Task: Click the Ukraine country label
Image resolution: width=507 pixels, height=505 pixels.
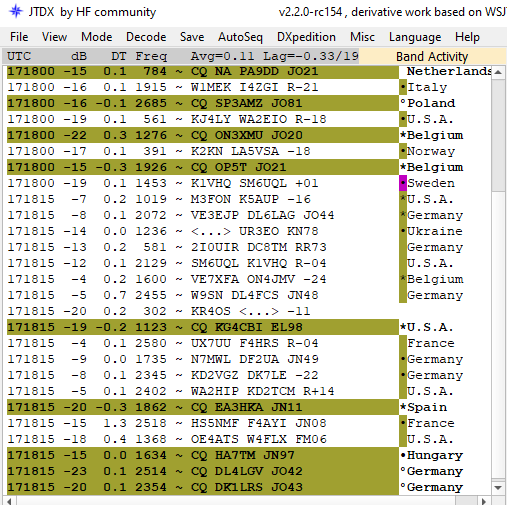Action: [435, 231]
